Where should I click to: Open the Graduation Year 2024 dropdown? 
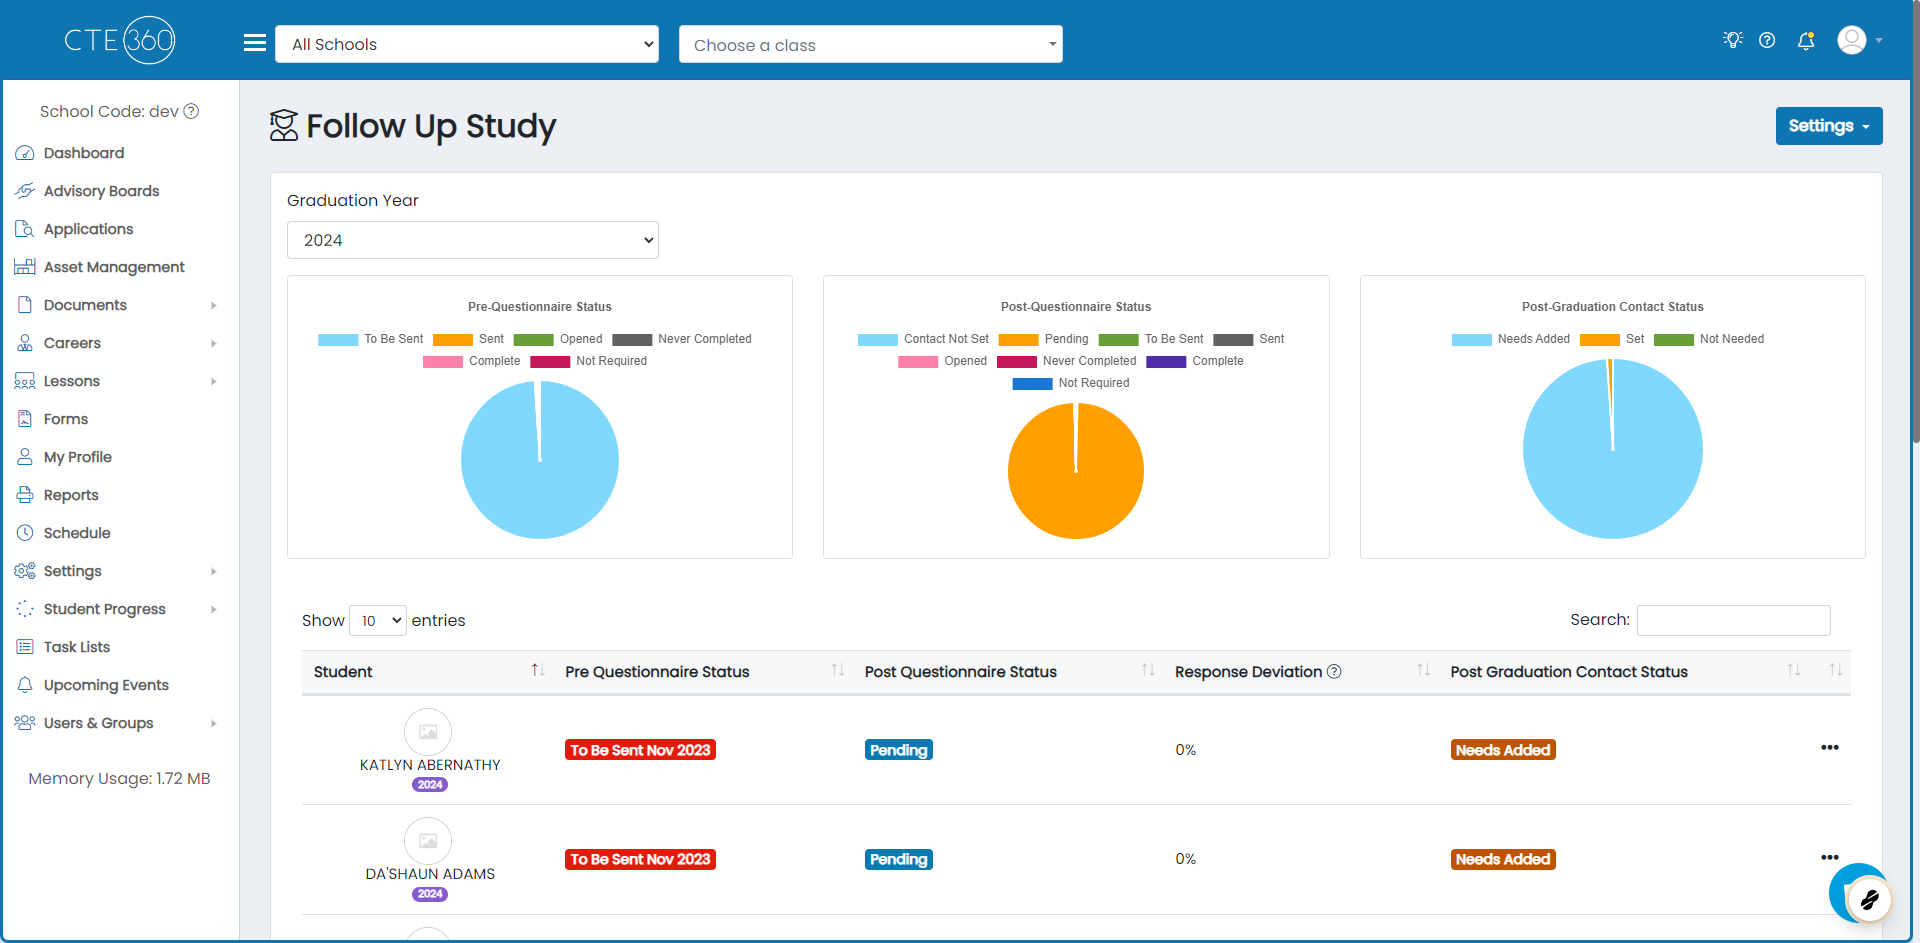(473, 240)
